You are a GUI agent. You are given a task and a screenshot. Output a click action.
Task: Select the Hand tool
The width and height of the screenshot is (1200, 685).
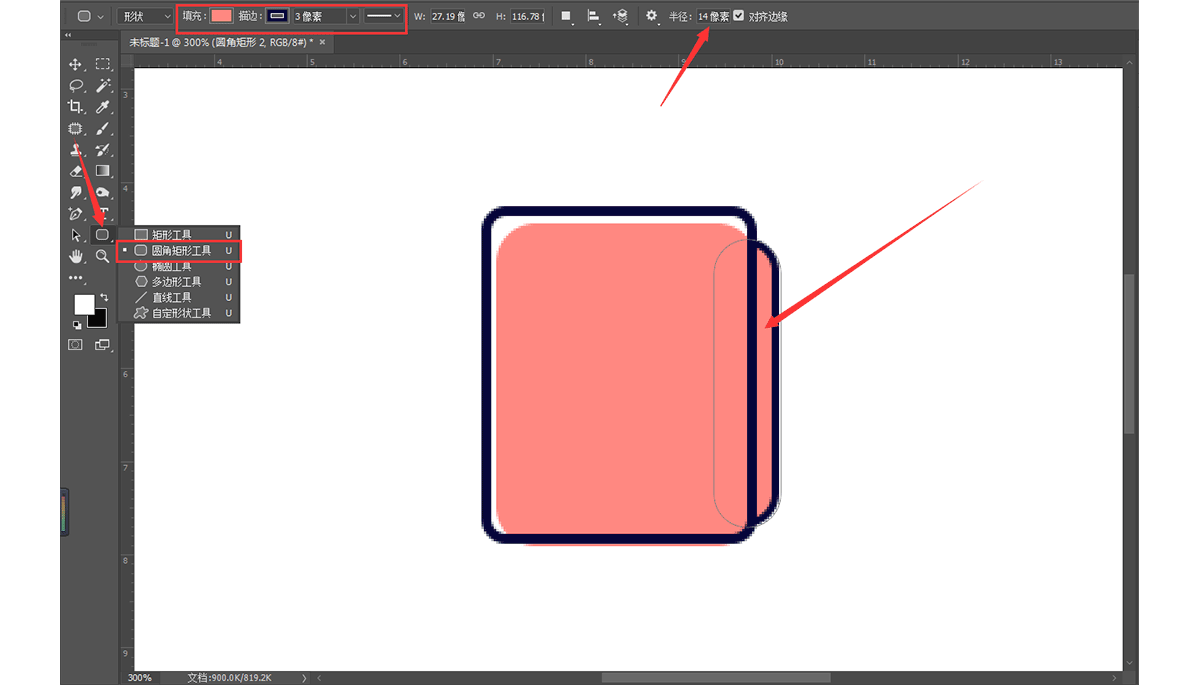pos(75,256)
